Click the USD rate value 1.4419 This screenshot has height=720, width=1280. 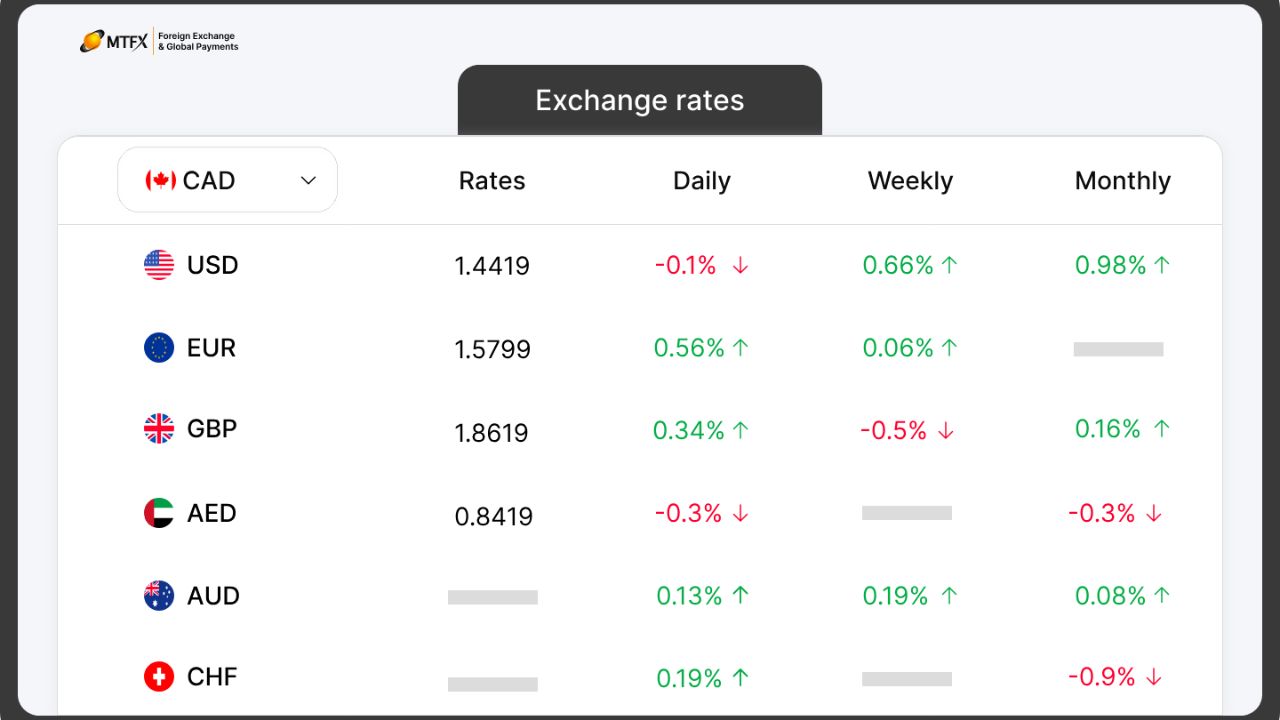pos(491,266)
